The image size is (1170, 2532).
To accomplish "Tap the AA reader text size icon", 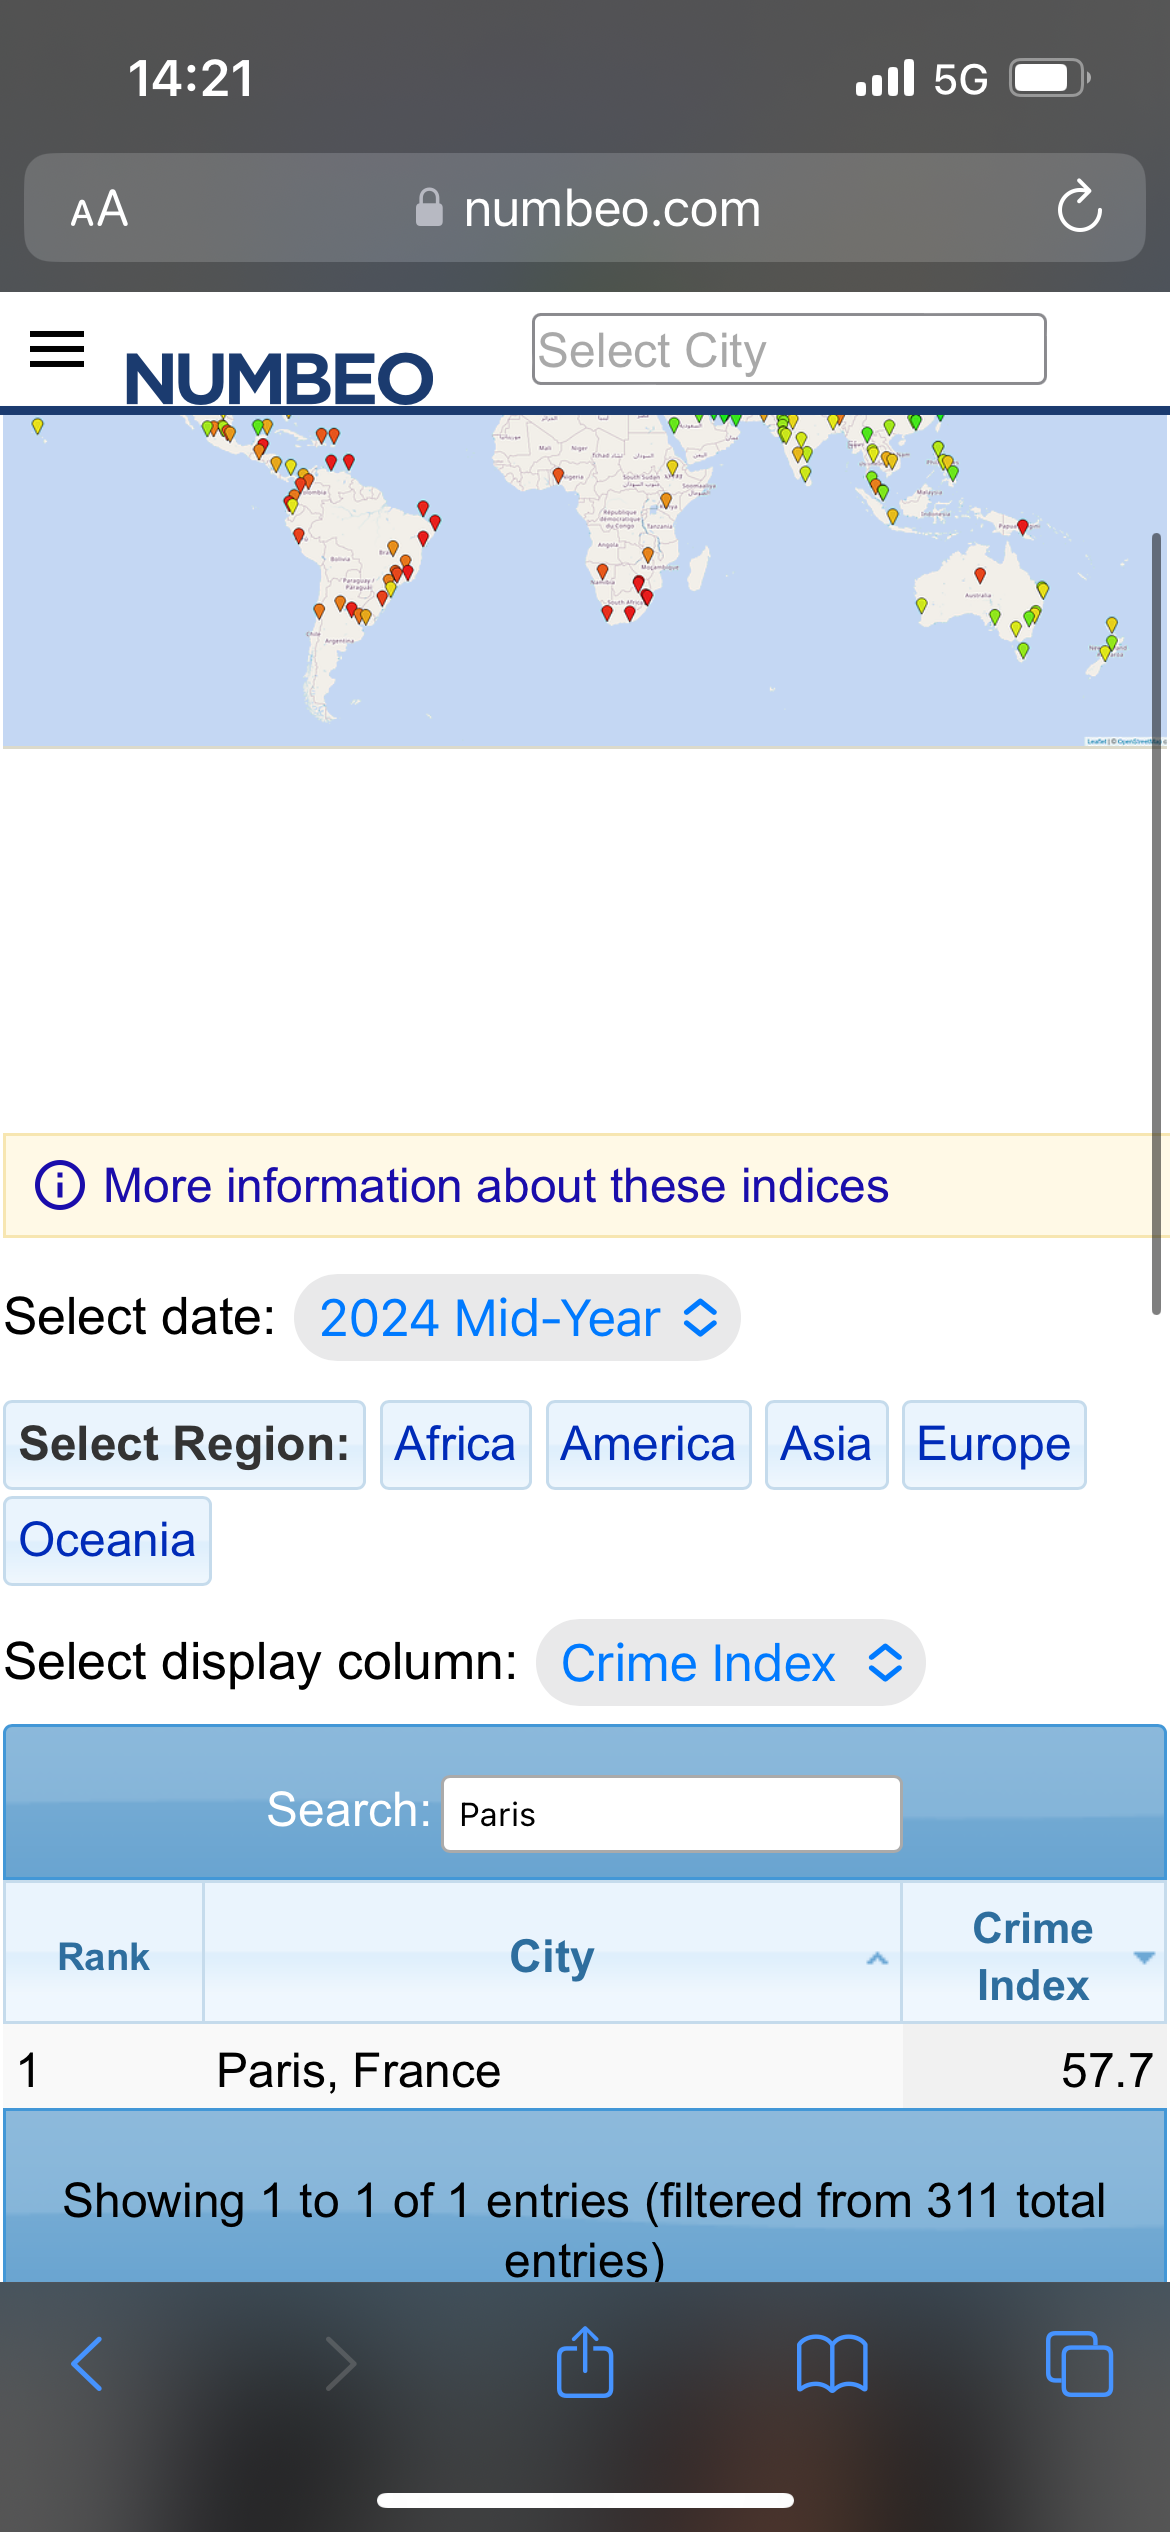I will click(x=99, y=209).
